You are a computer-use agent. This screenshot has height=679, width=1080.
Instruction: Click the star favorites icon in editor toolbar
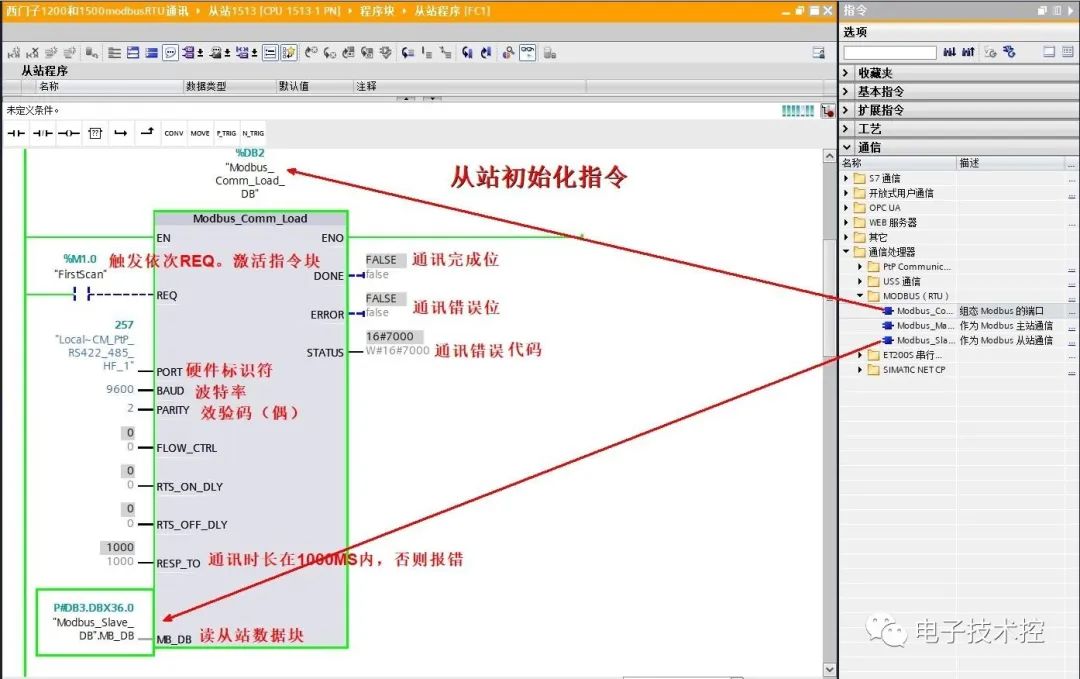(x=289, y=53)
